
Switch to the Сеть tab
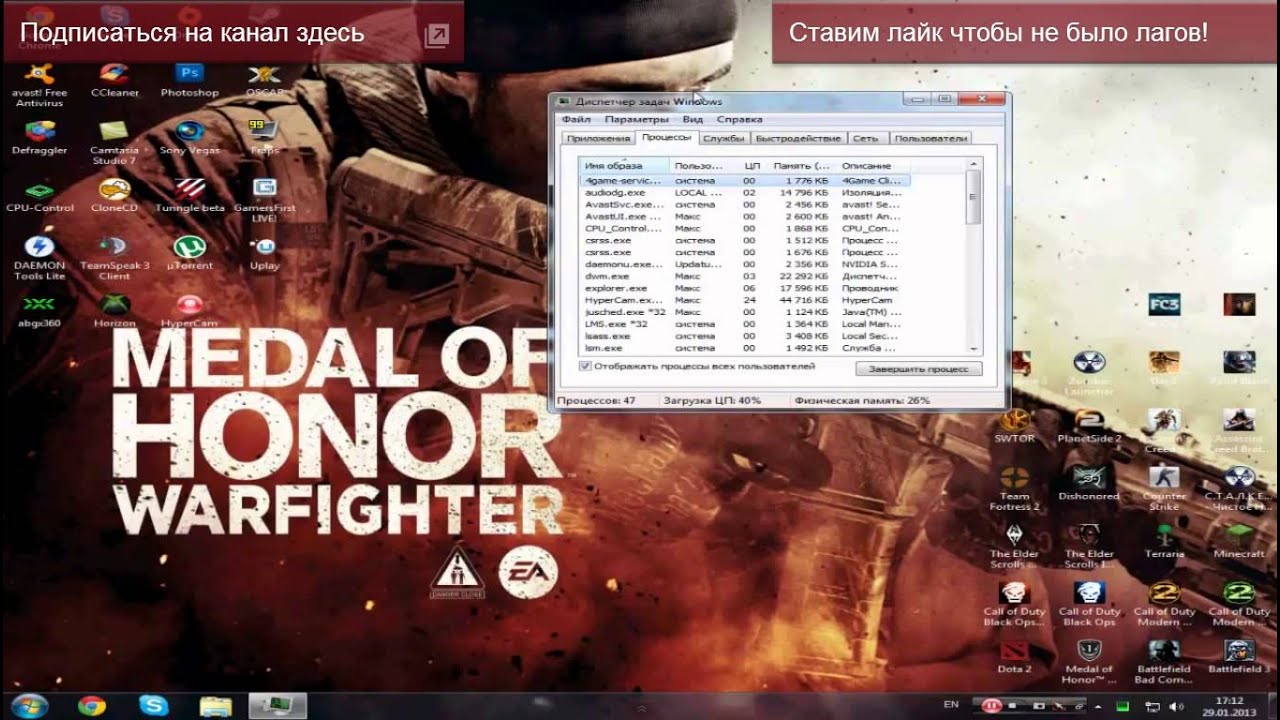tap(867, 138)
